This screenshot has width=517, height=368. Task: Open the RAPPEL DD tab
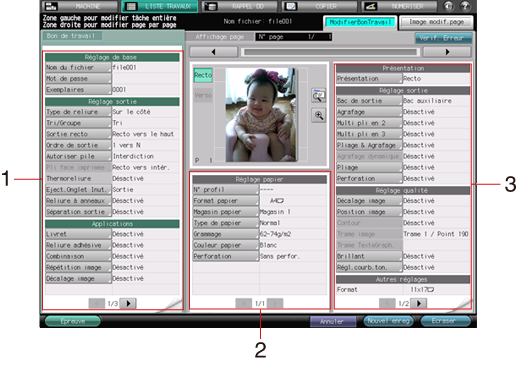click(x=239, y=6)
